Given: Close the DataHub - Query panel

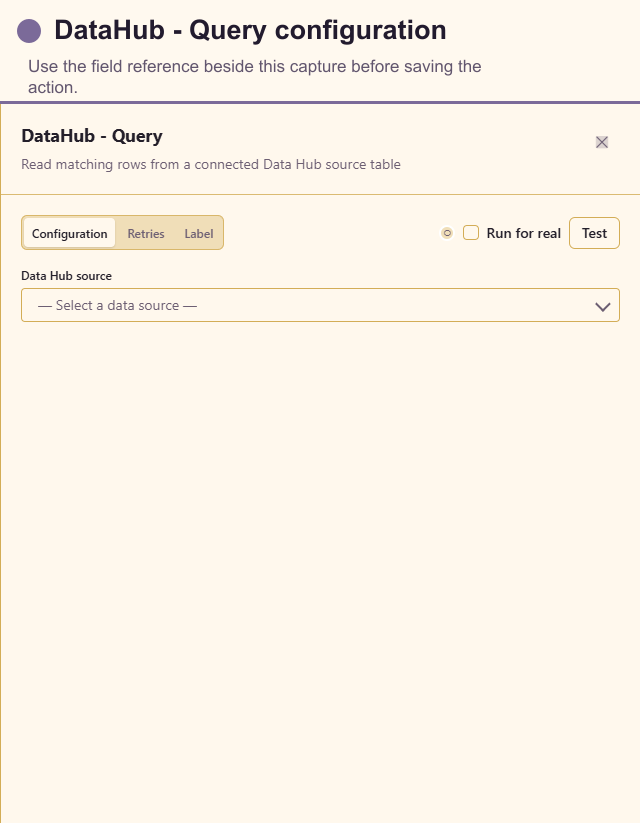Looking at the screenshot, I should (602, 142).
